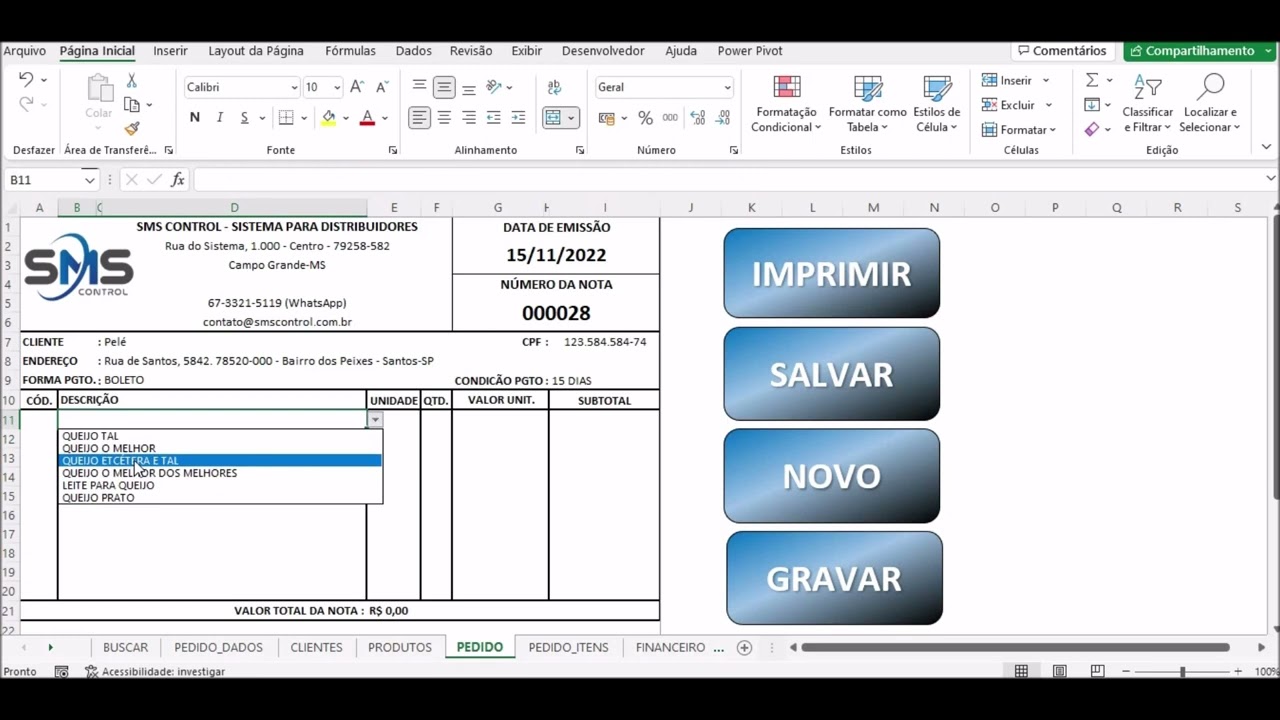Expand the Name Box B11 dropdown arrow
This screenshot has width=1280, height=720.
pyautogui.click(x=89, y=180)
